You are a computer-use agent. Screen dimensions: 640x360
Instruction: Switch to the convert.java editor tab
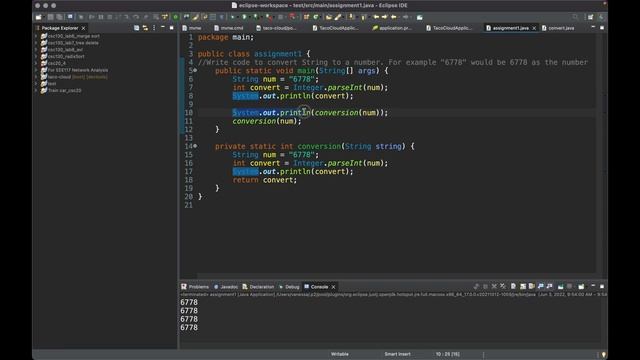(x=558, y=28)
